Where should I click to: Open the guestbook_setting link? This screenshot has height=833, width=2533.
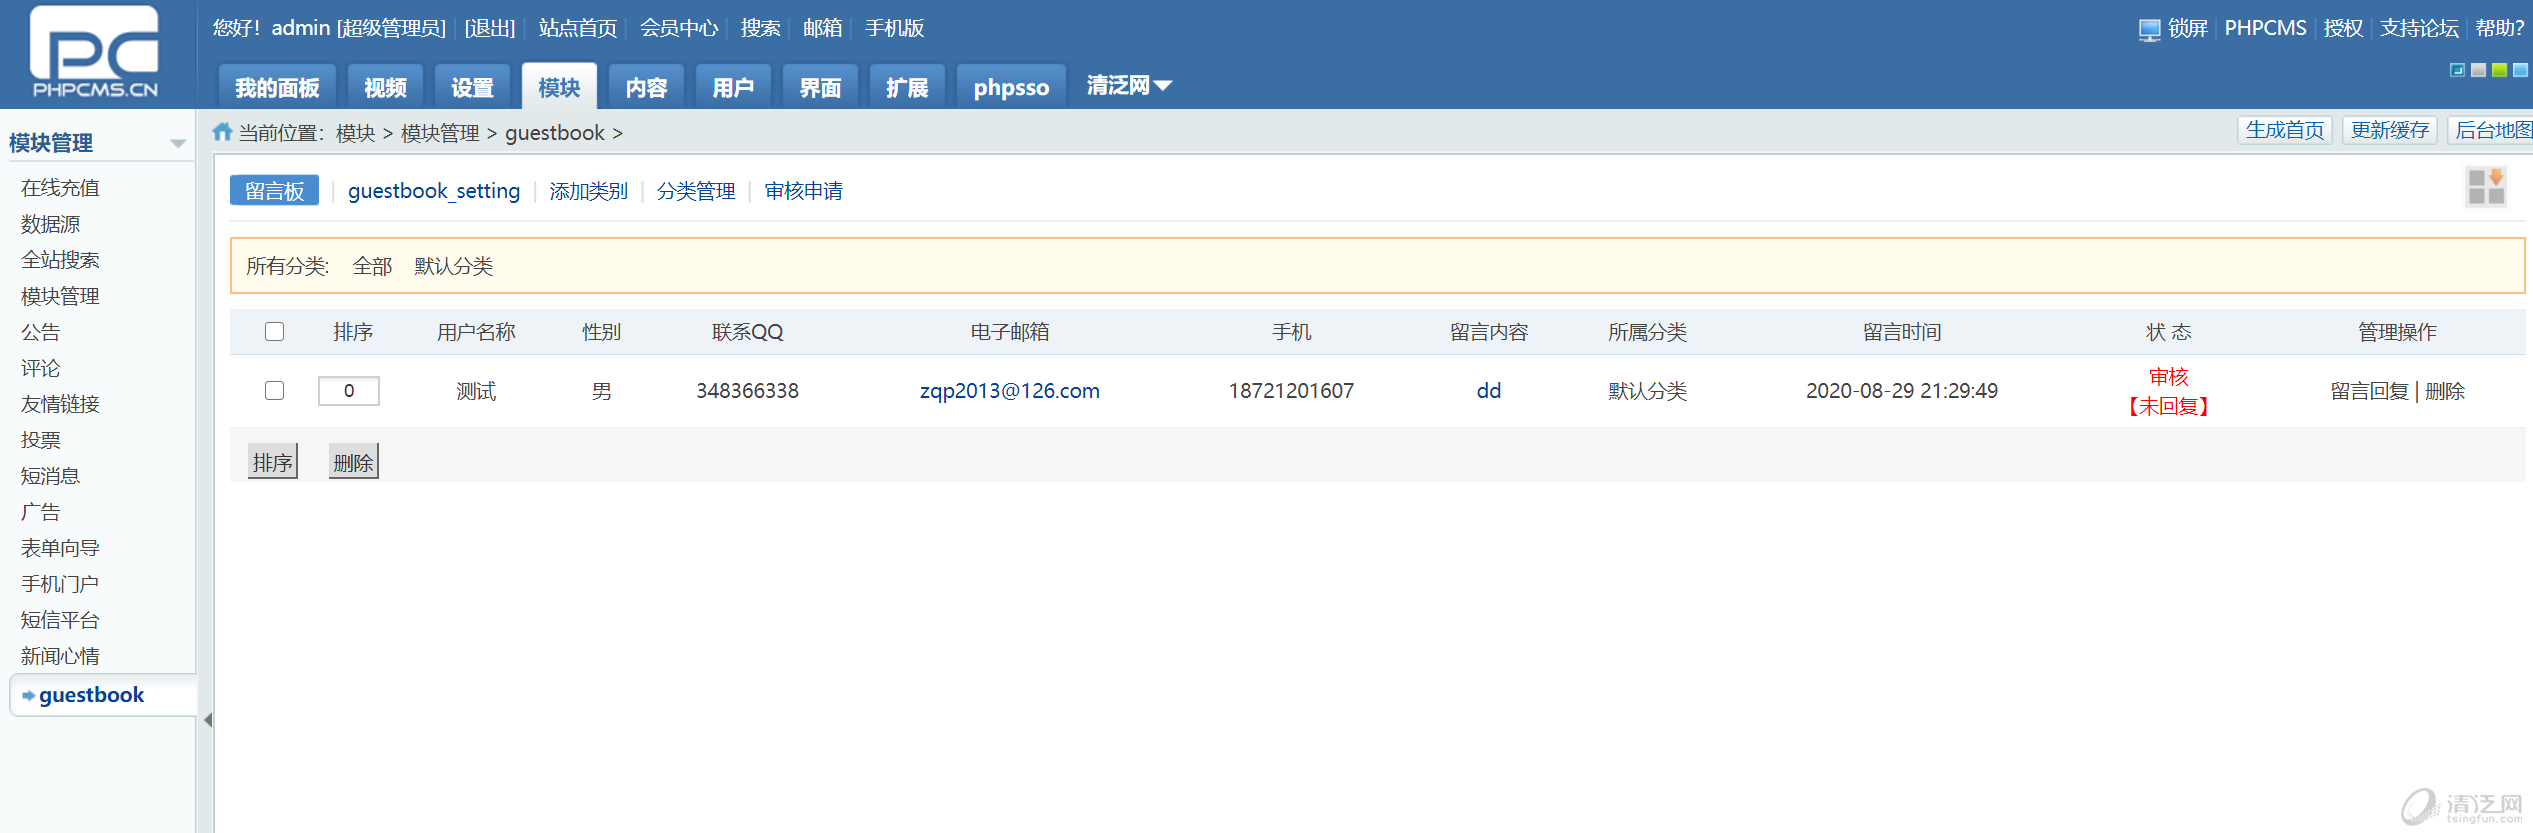click(x=434, y=191)
